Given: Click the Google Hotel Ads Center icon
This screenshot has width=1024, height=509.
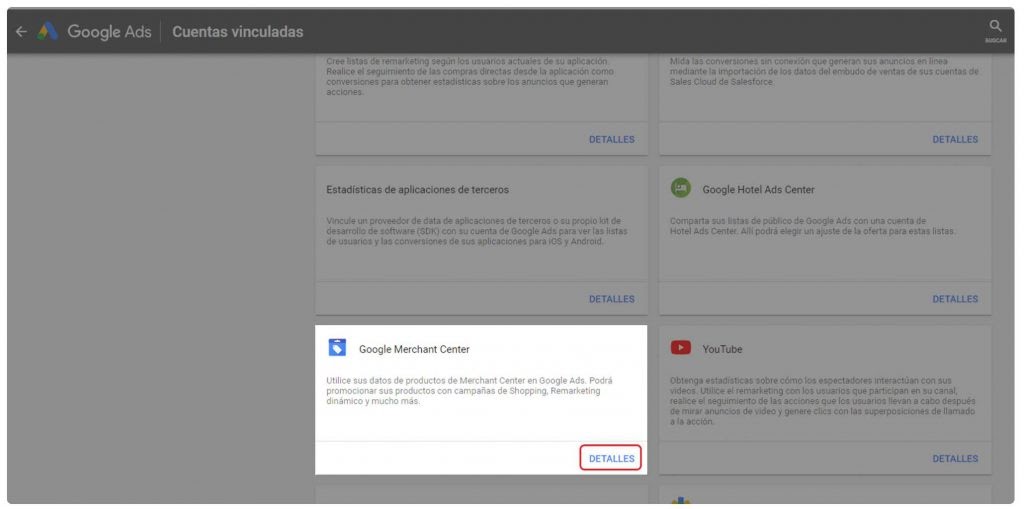Looking at the screenshot, I should (680, 188).
